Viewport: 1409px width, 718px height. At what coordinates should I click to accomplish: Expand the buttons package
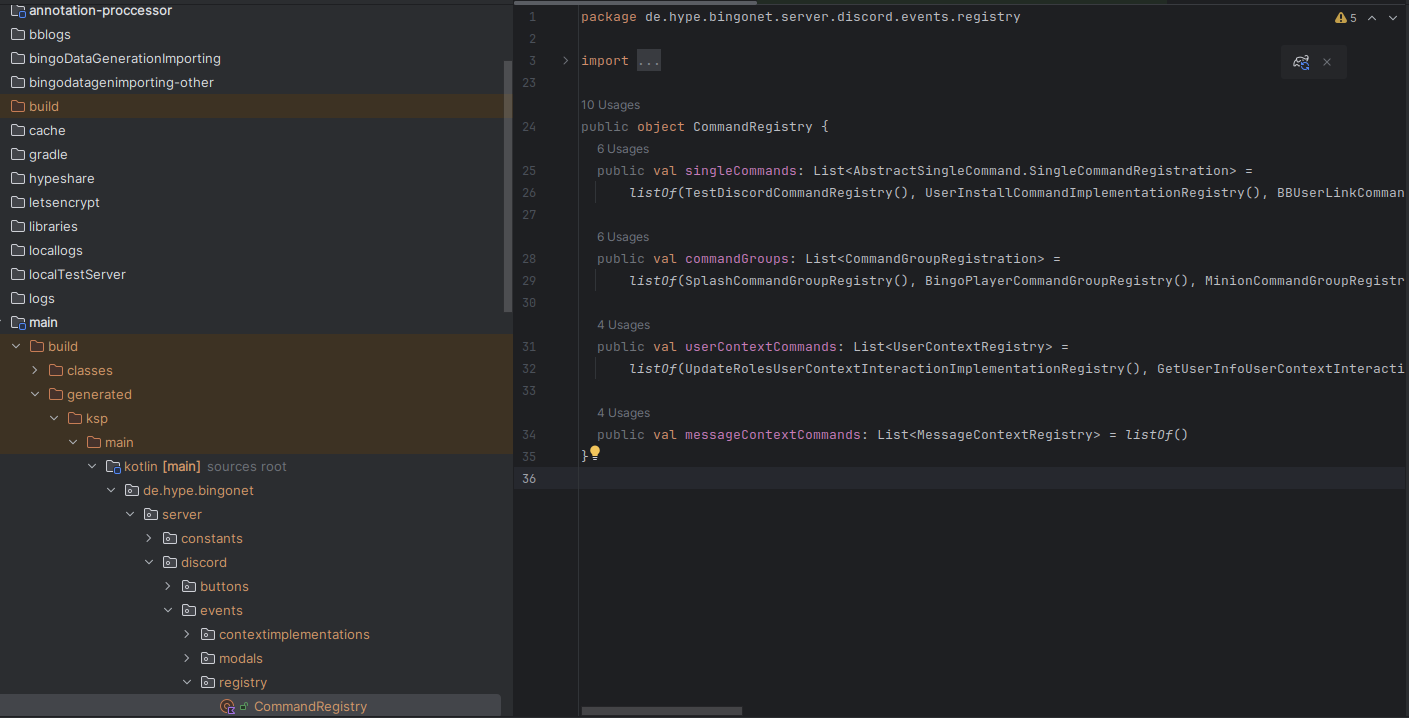tap(168, 586)
